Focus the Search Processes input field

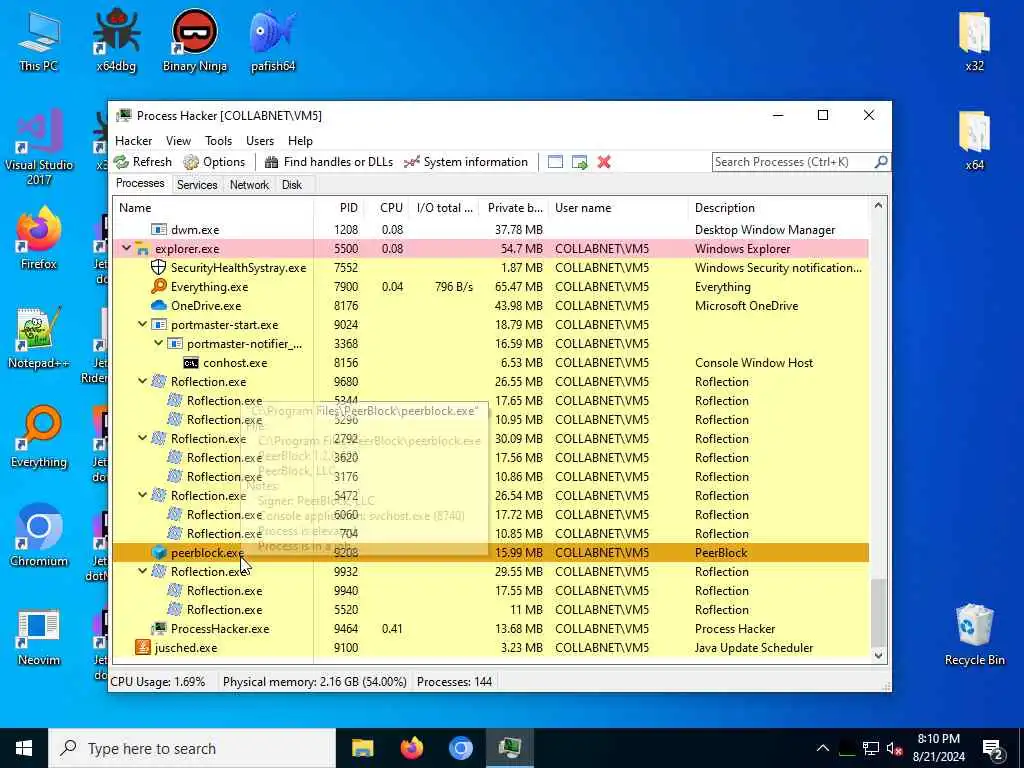(x=793, y=162)
